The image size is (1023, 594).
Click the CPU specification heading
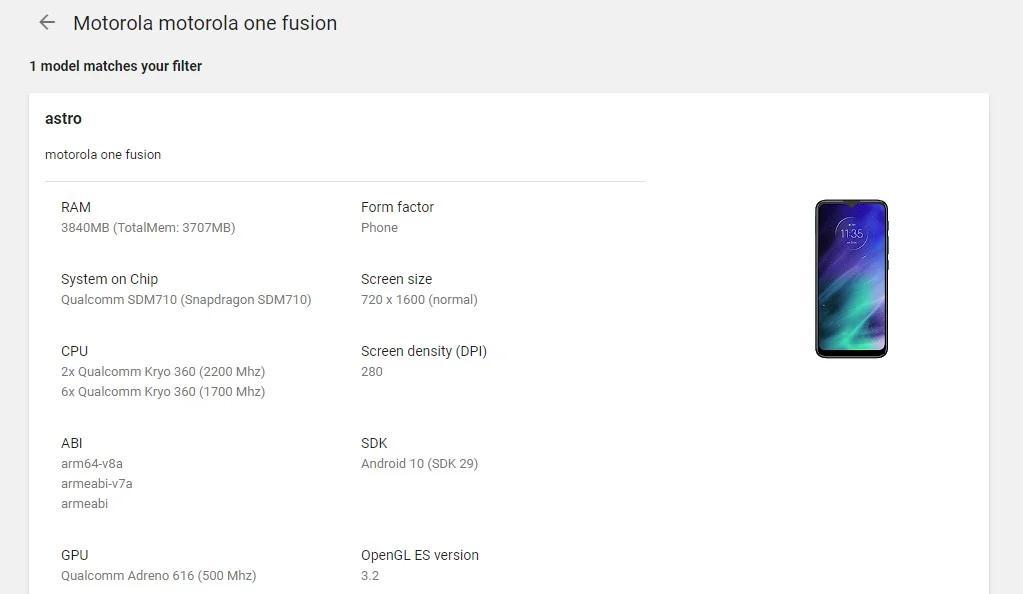[x=74, y=351]
